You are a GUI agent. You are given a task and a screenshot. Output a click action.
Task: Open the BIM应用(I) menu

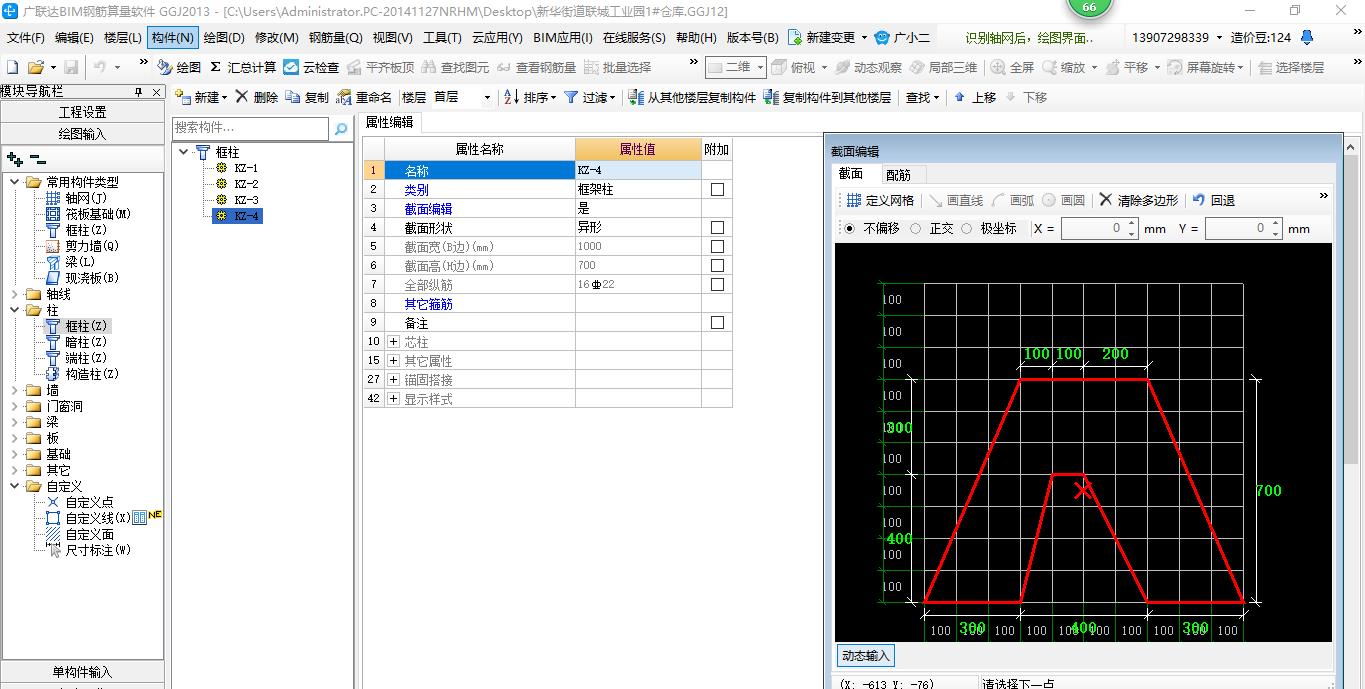click(x=562, y=38)
